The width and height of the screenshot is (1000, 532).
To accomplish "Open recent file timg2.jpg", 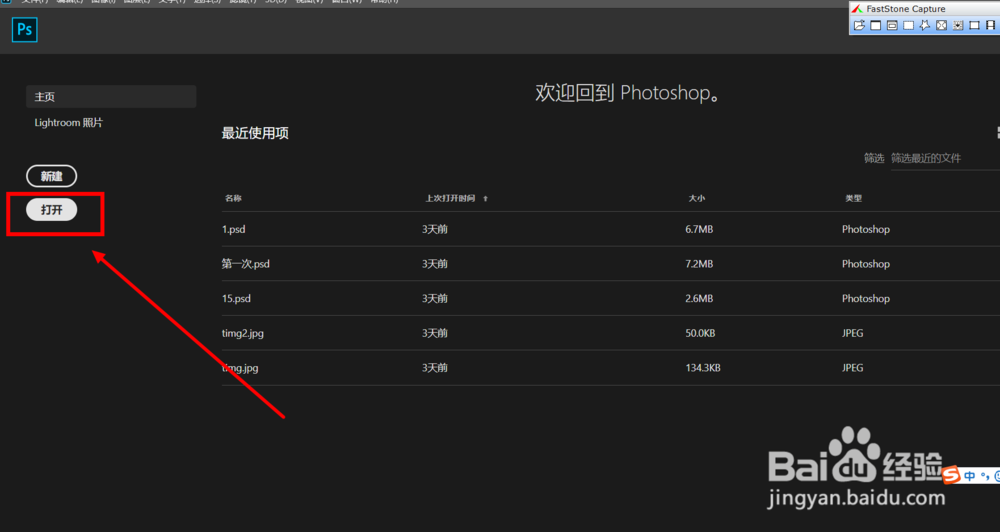I will 242,333.
